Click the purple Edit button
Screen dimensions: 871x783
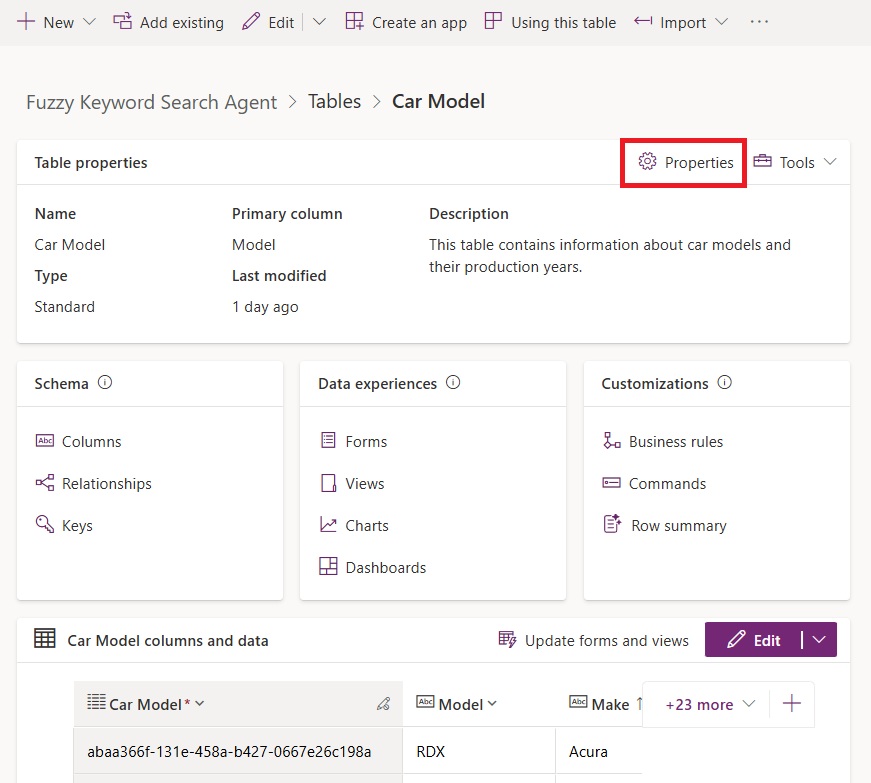[x=753, y=640]
